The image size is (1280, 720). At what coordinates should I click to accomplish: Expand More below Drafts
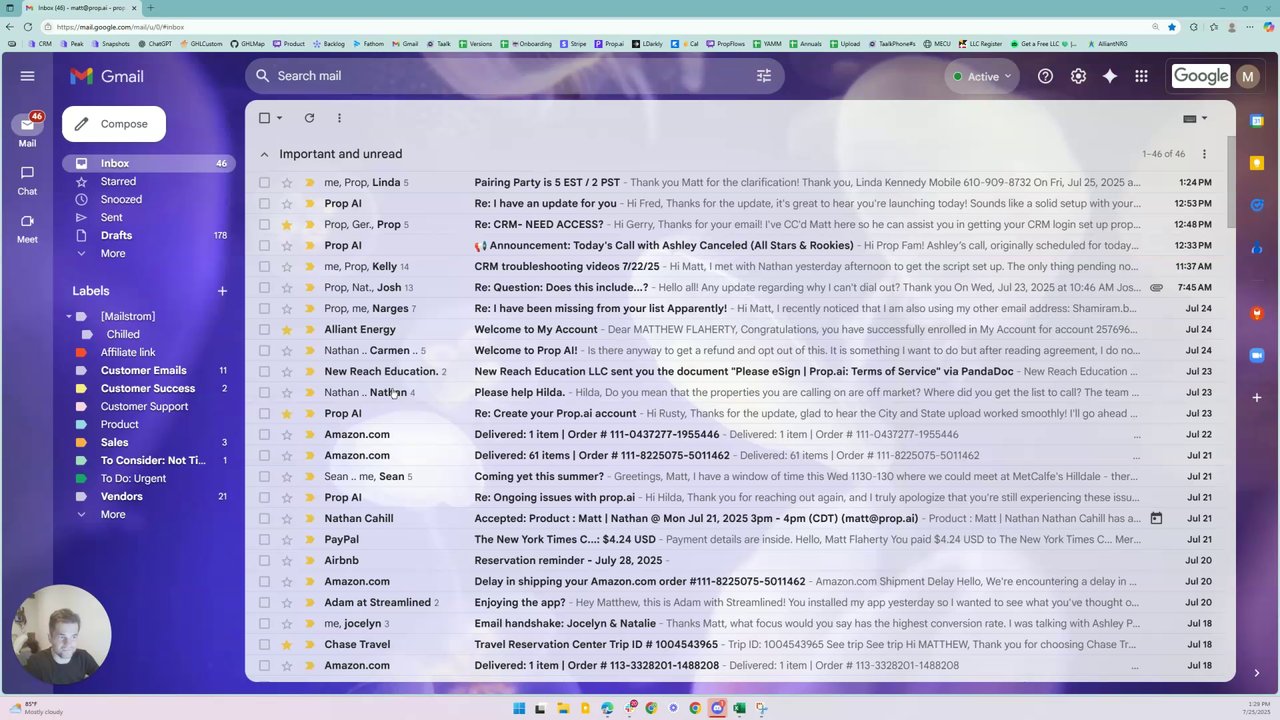click(113, 253)
